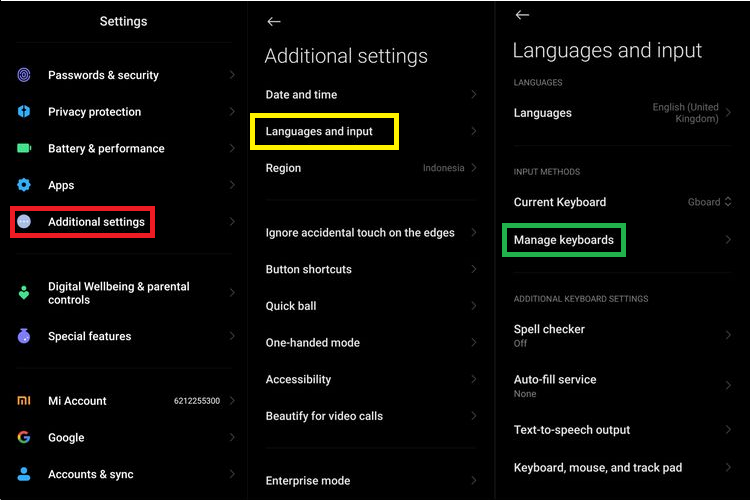
Task: Tap the Google G logo icon
Action: pos(24,437)
